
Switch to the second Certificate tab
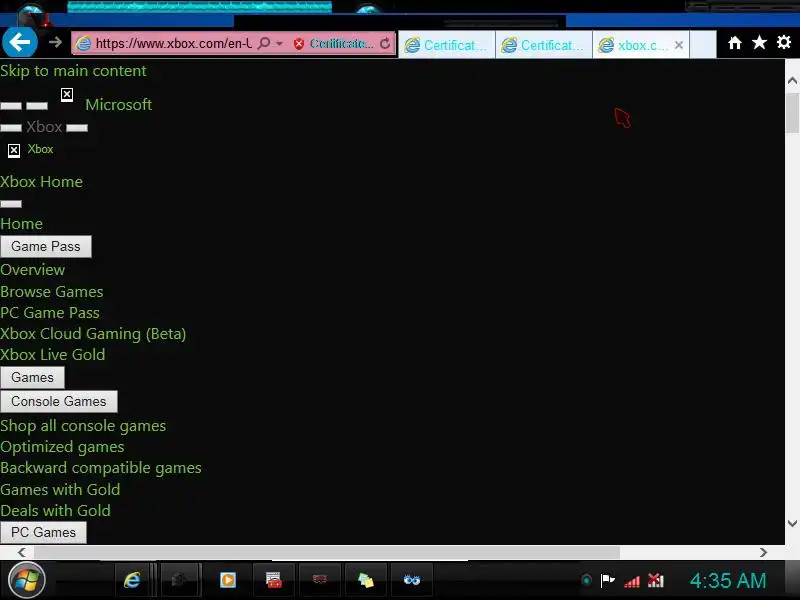pos(544,45)
